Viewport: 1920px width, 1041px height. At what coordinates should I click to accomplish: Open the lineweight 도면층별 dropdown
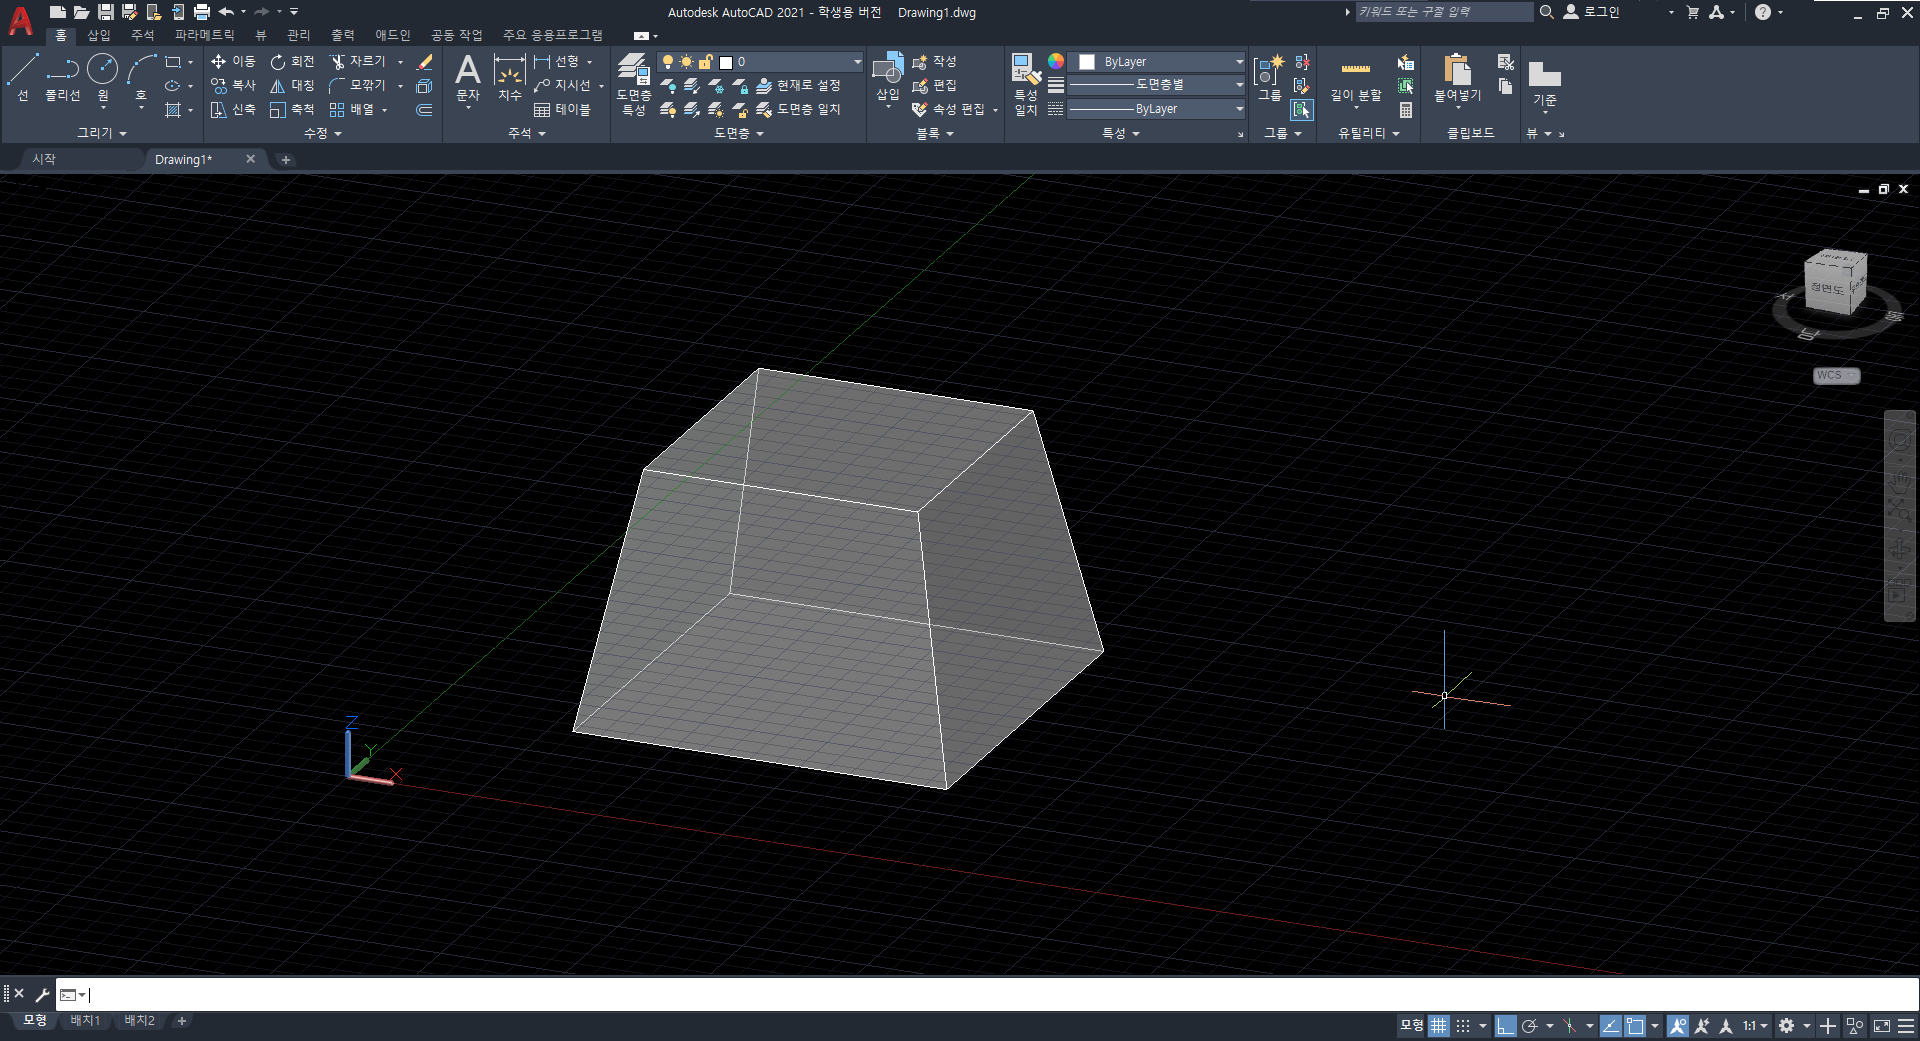point(1157,85)
